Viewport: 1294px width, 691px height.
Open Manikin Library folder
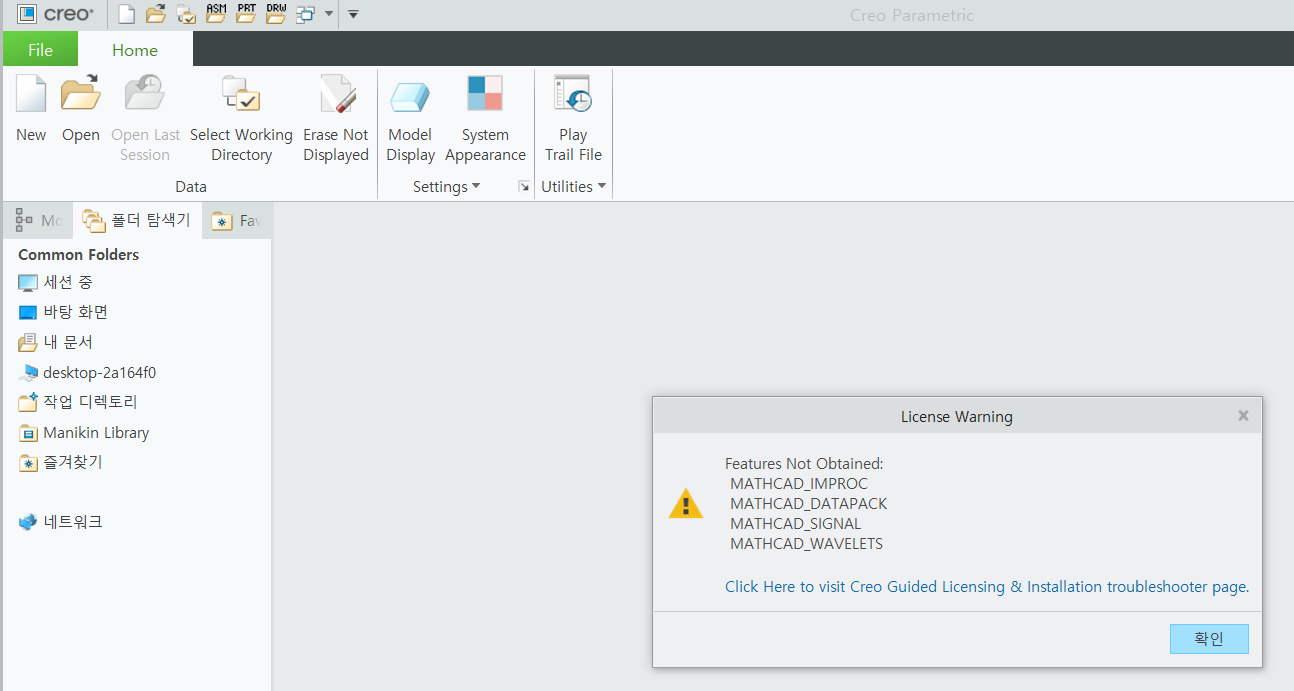(x=84, y=433)
